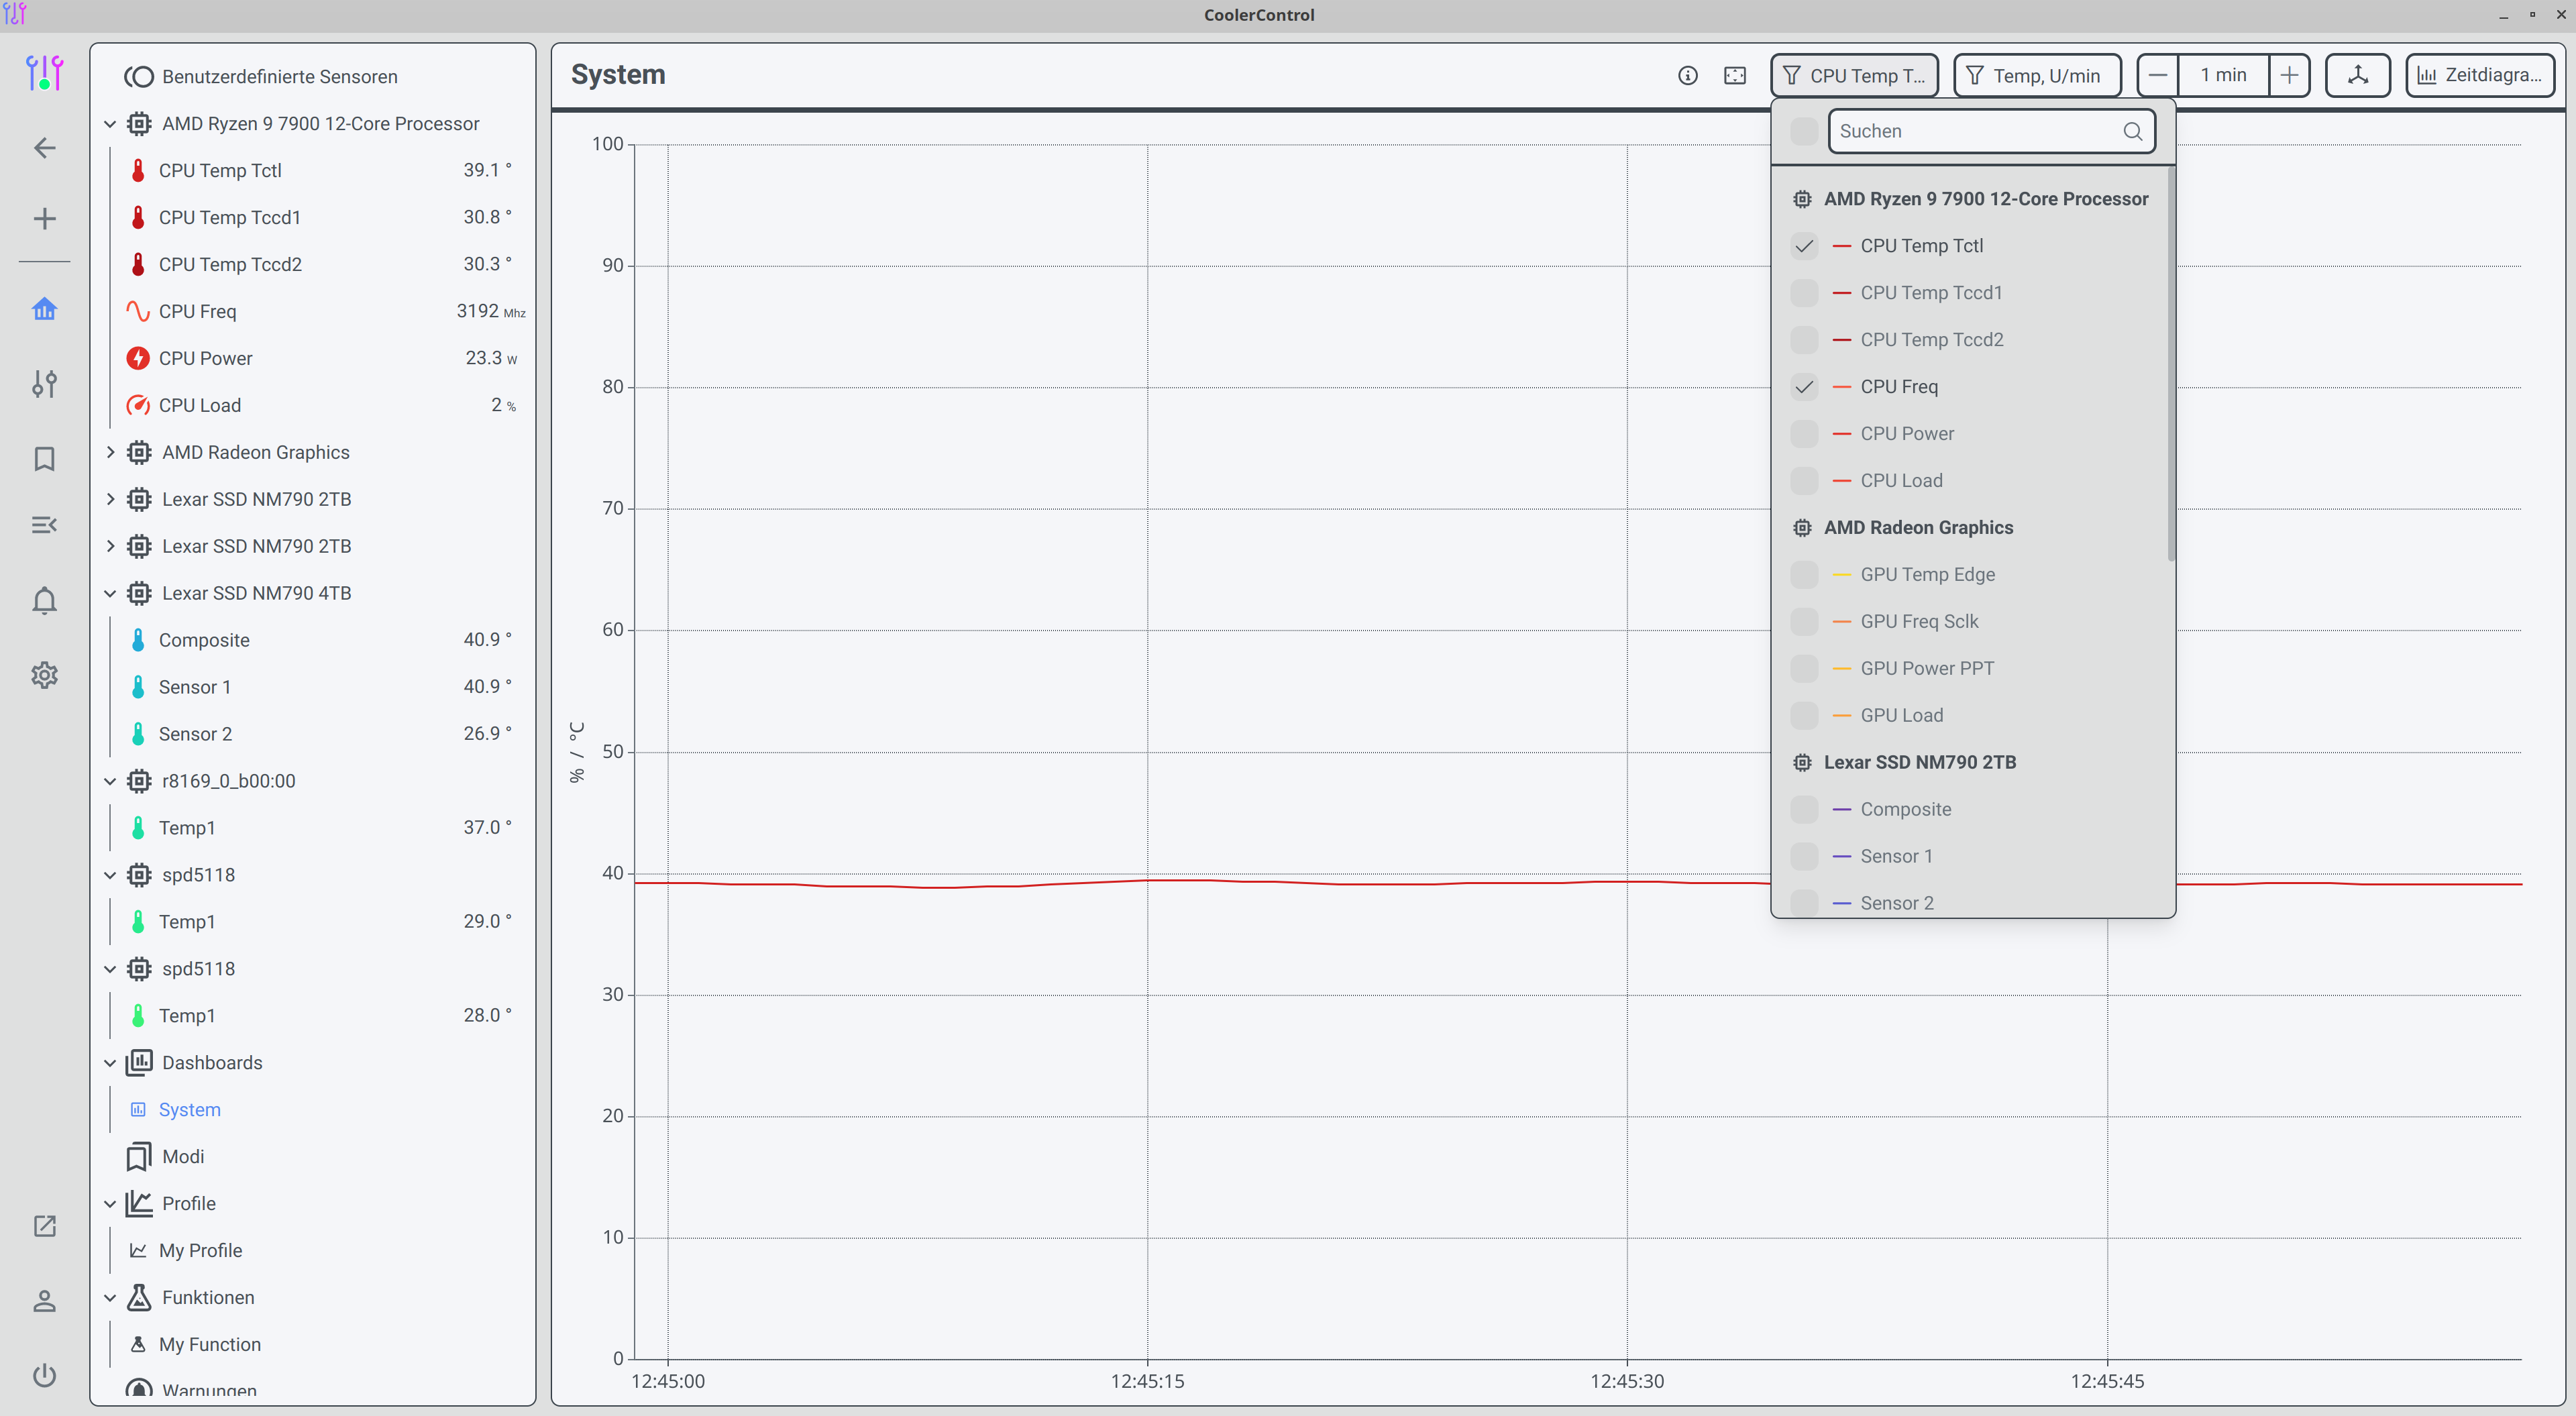This screenshot has height=1416, width=2576.
Task: Click the bookmark modes sidebar icon
Action: click(44, 459)
